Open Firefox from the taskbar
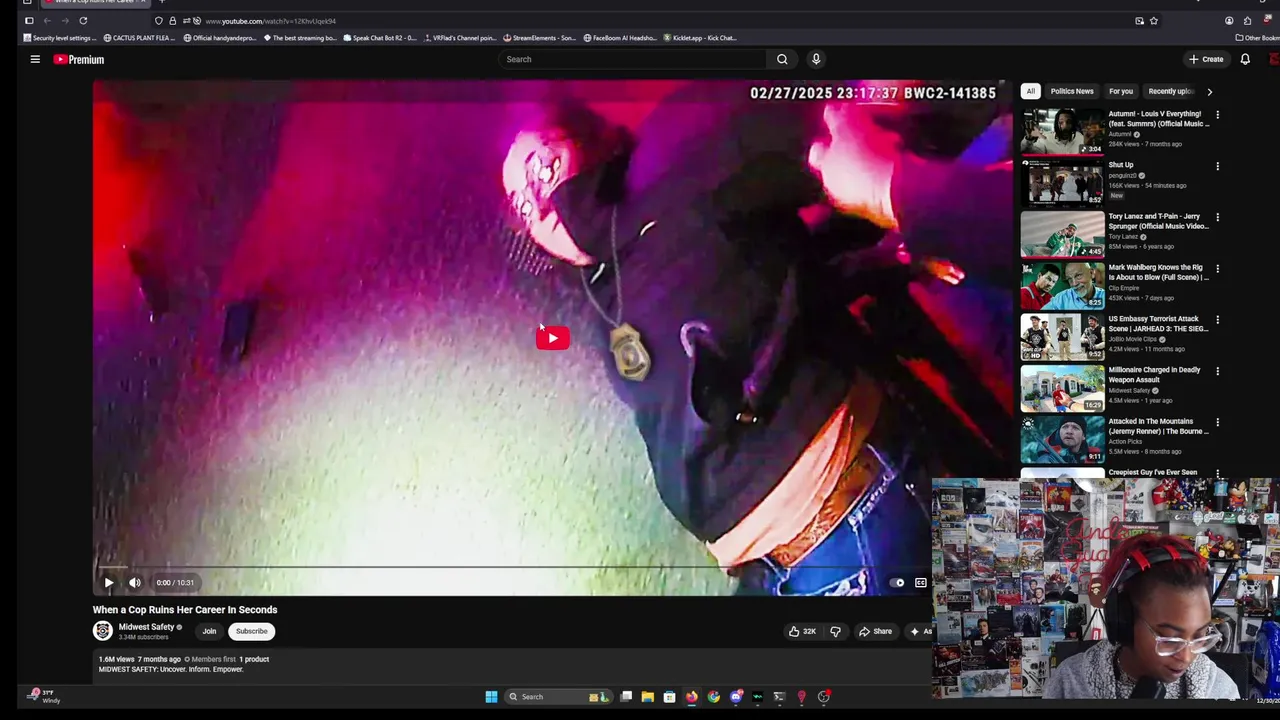The width and height of the screenshot is (1280, 720). pos(691,697)
